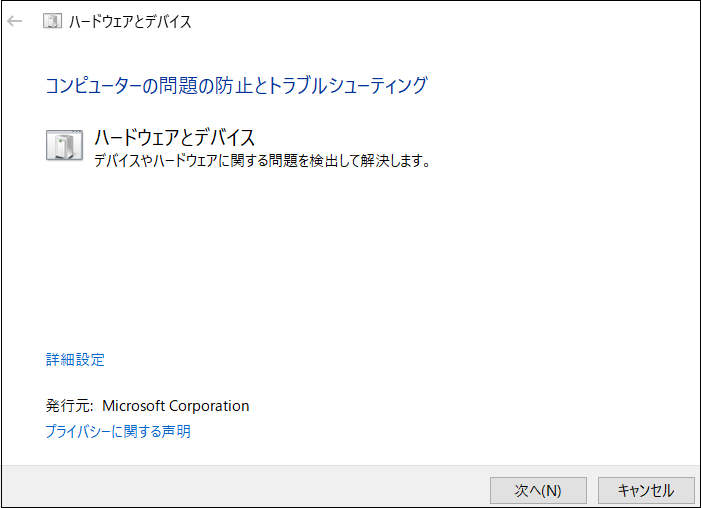Click the 発行元: label
Screen dimensions: 701x508
69,406
